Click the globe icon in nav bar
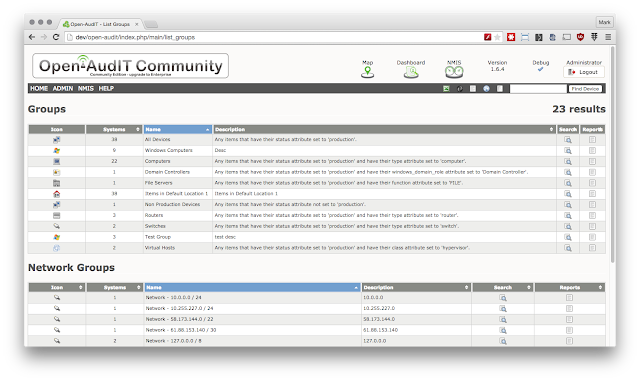 coord(486,89)
